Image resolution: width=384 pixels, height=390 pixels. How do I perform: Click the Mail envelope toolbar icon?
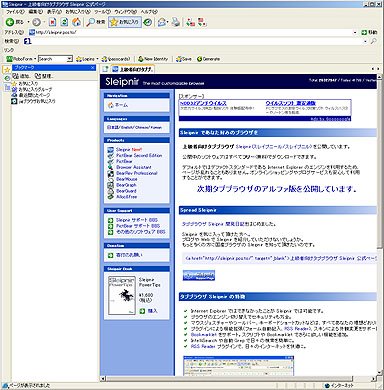click(162, 22)
